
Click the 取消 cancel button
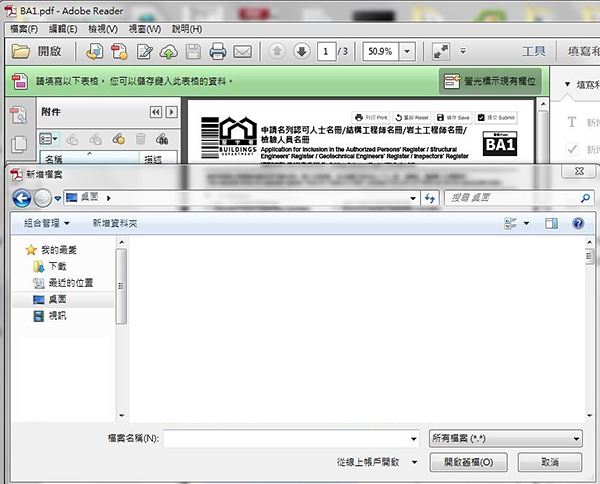tap(548, 462)
